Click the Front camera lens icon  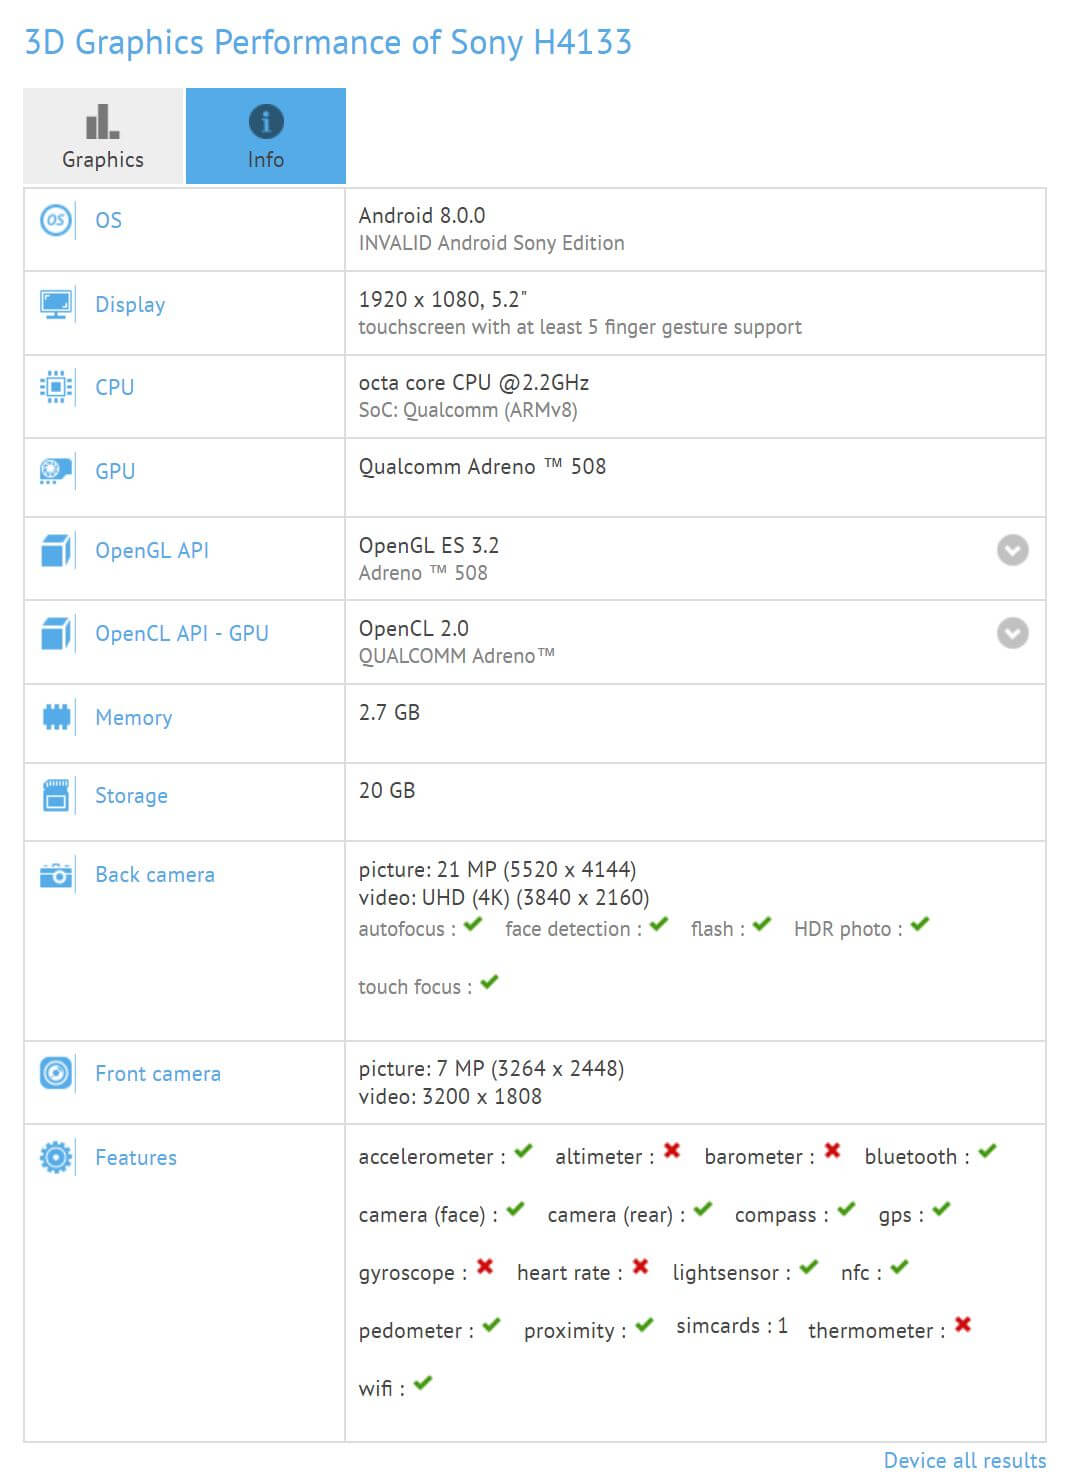pos(57,1073)
